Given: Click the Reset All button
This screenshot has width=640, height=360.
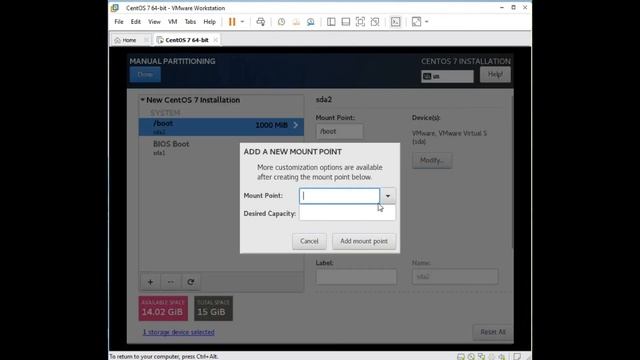Looking at the screenshot, I should (x=493, y=332).
